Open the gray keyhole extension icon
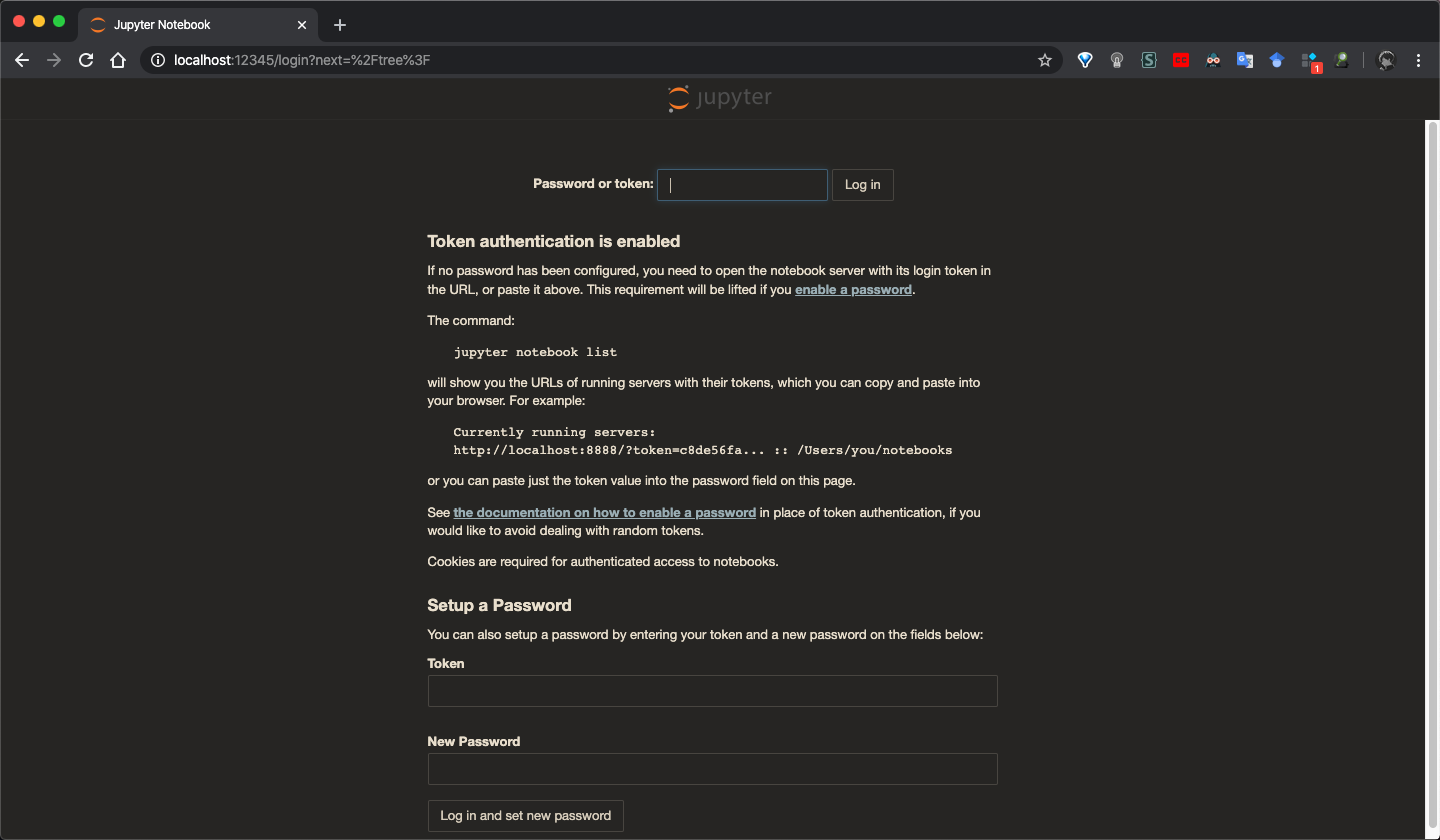This screenshot has height=840, width=1440. tap(1117, 60)
